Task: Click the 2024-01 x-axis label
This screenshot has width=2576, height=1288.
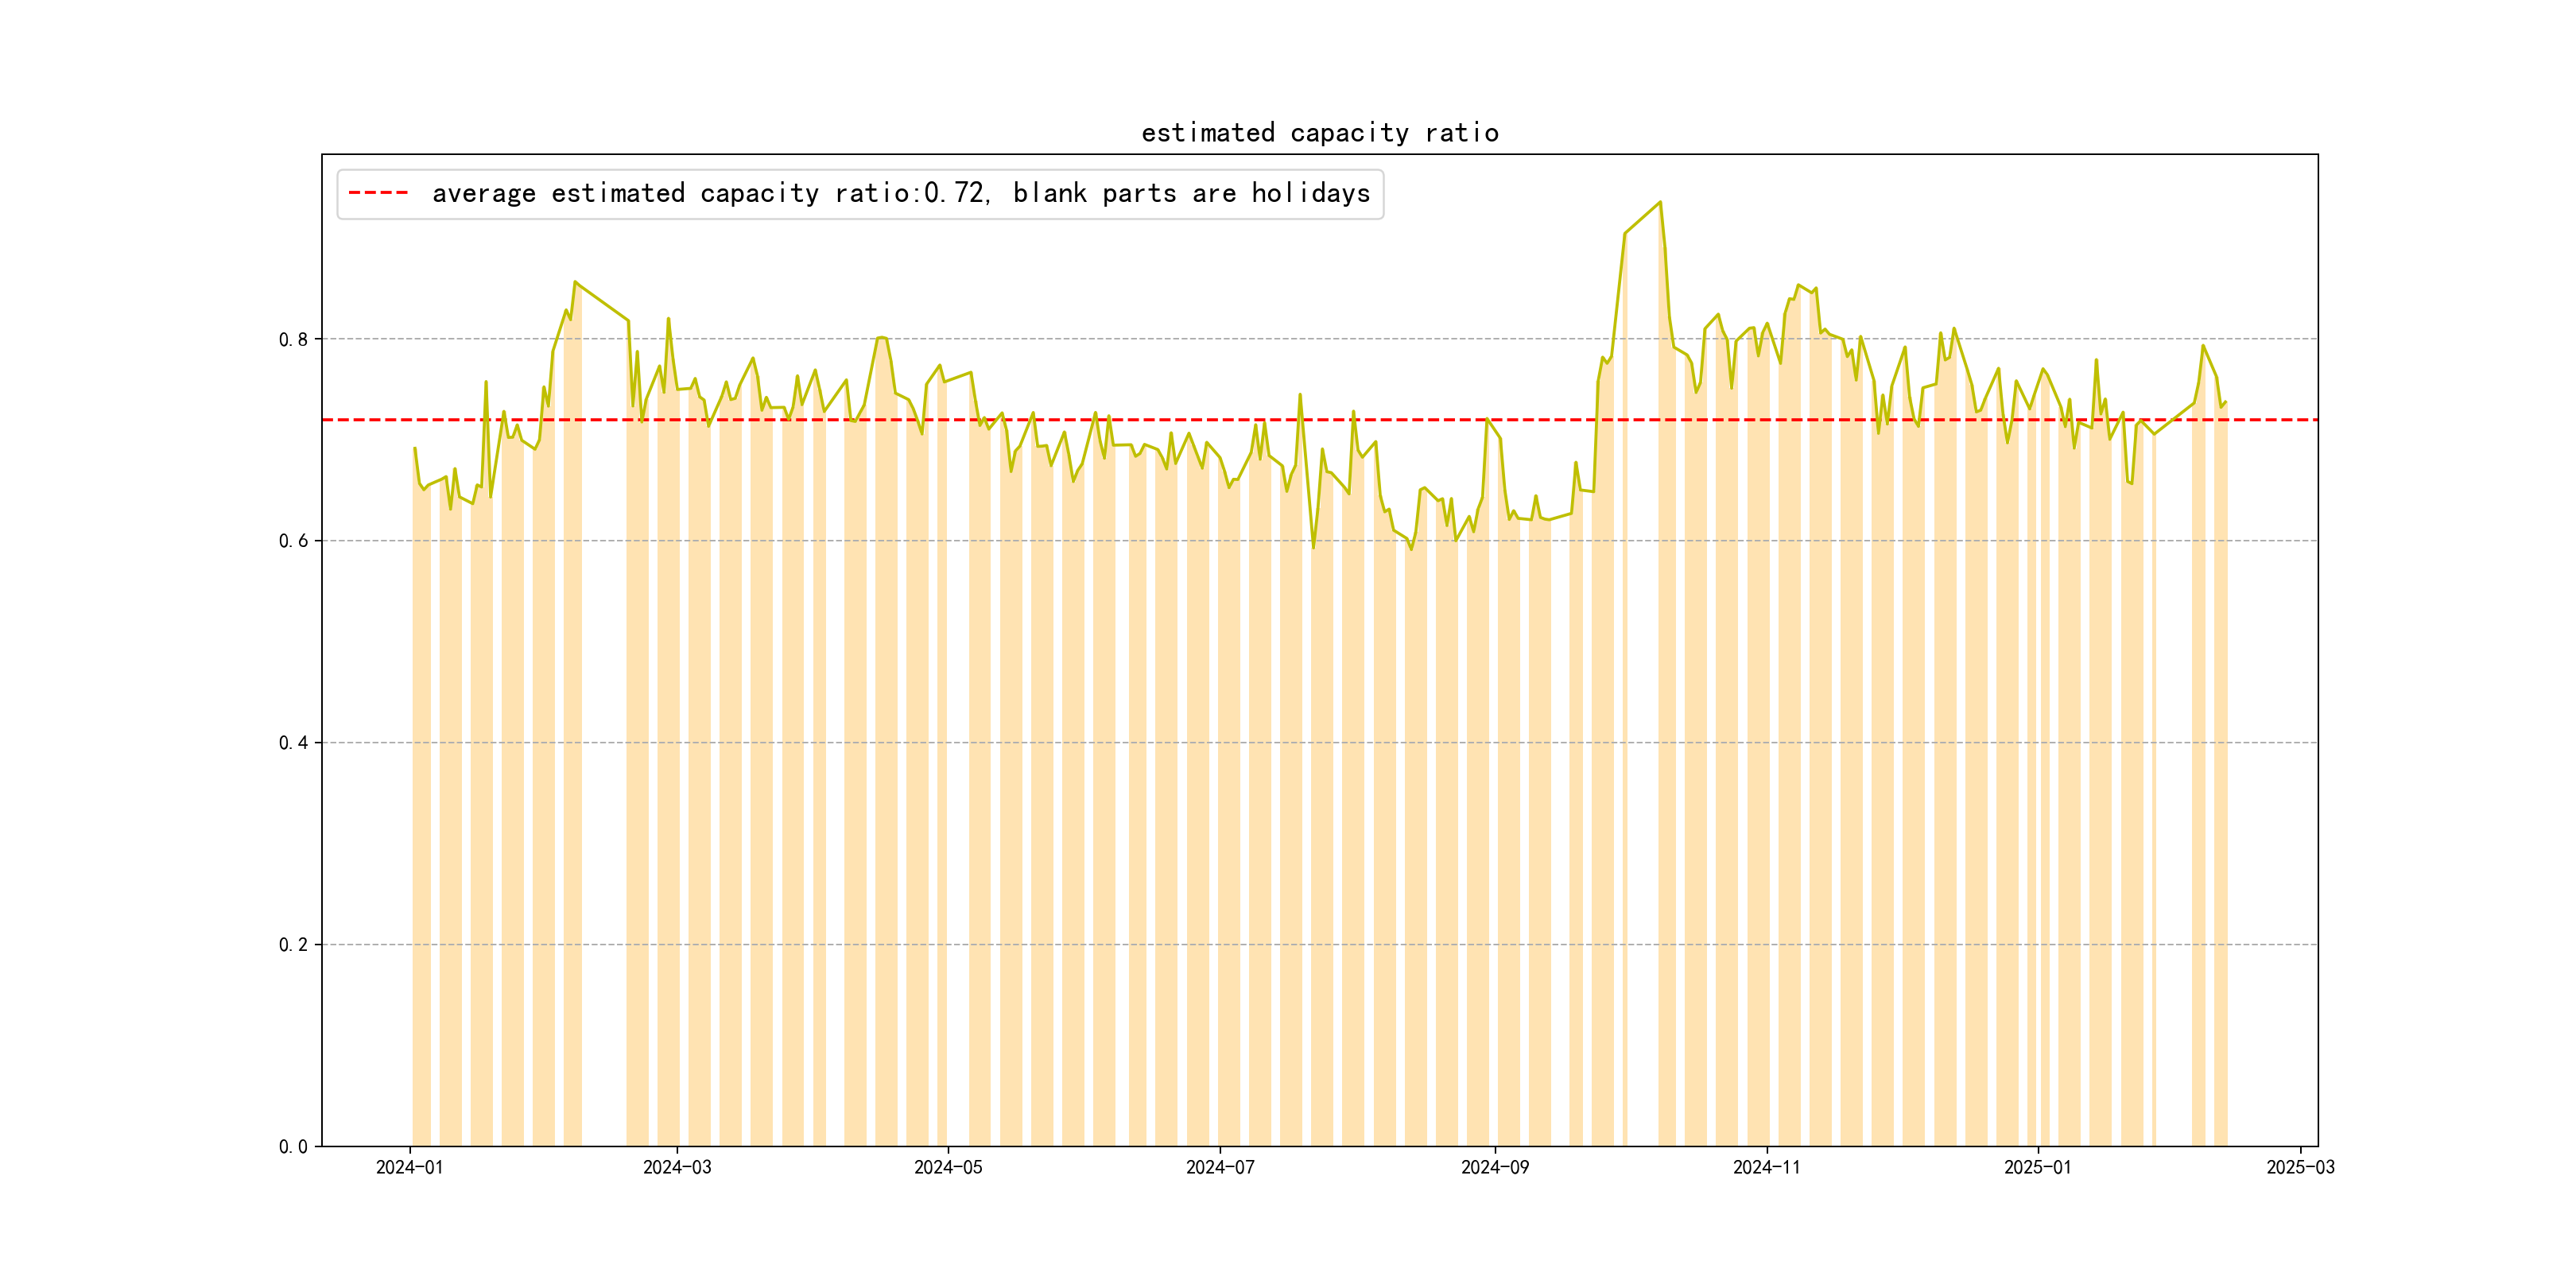Action: point(409,1167)
